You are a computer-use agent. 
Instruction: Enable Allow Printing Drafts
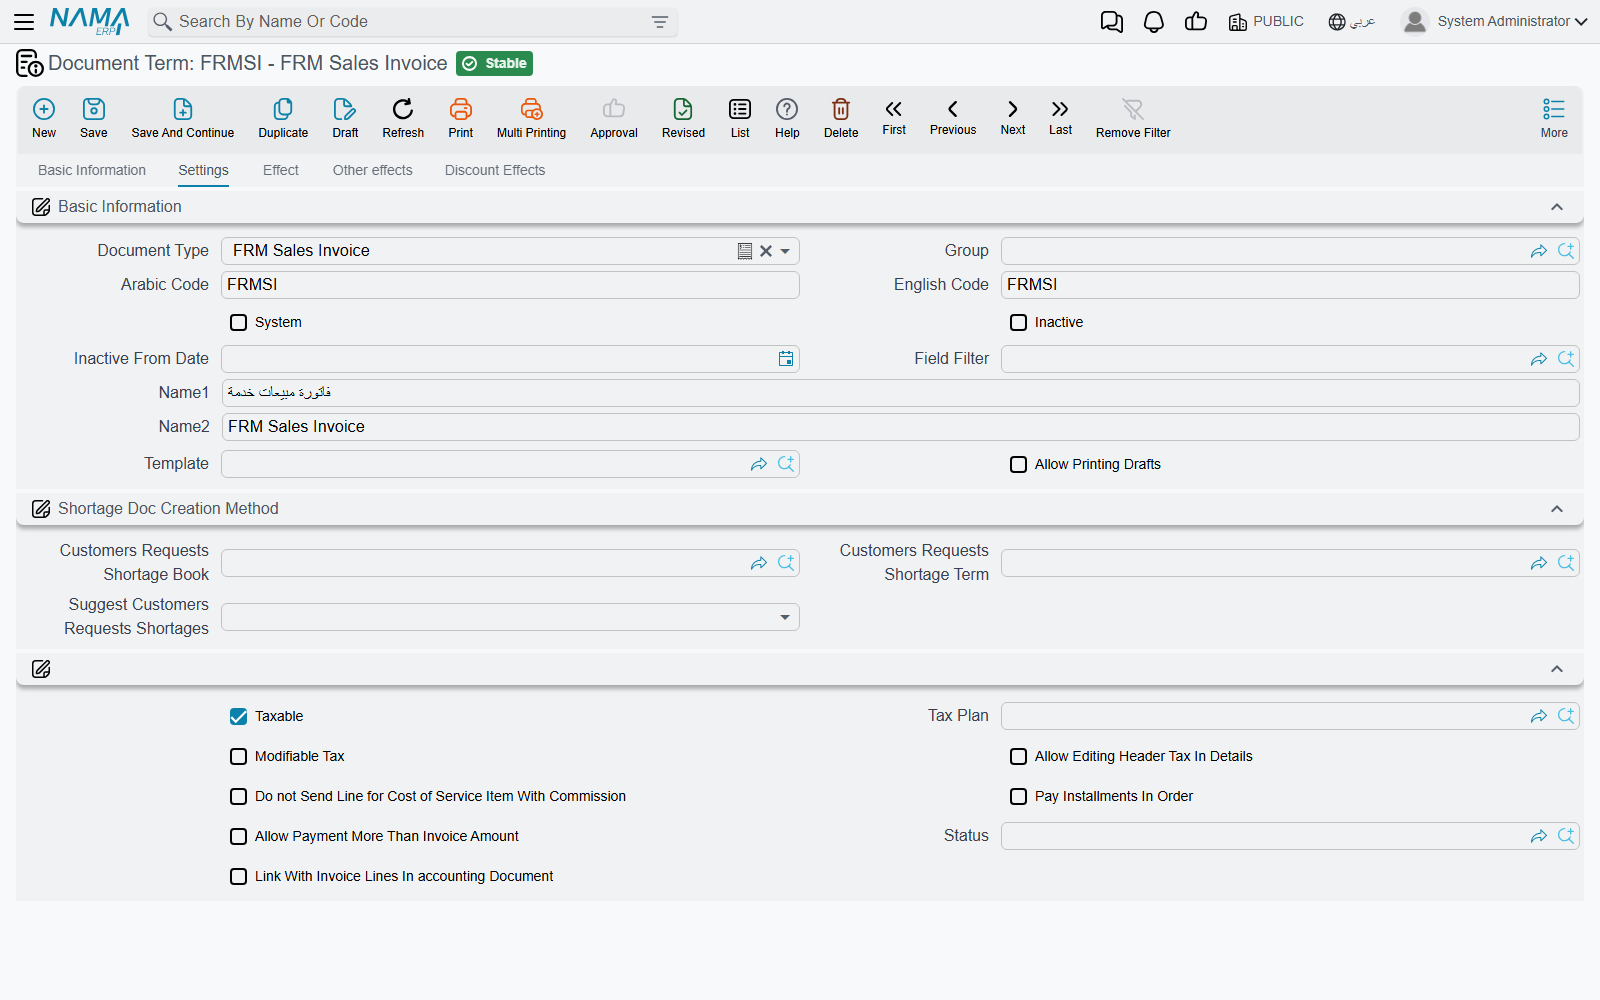tap(1018, 464)
